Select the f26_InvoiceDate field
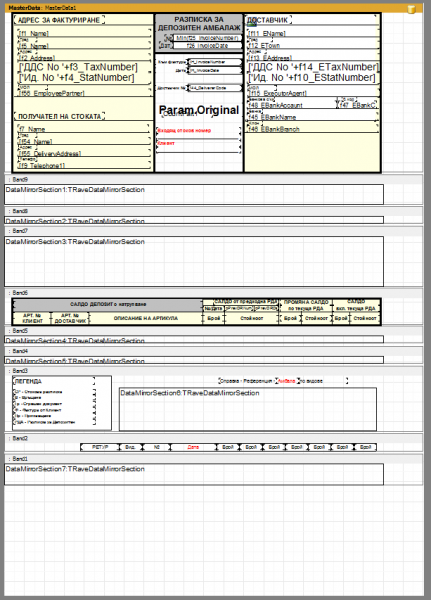Image resolution: width=431 pixels, height=600 pixels. click(207, 46)
